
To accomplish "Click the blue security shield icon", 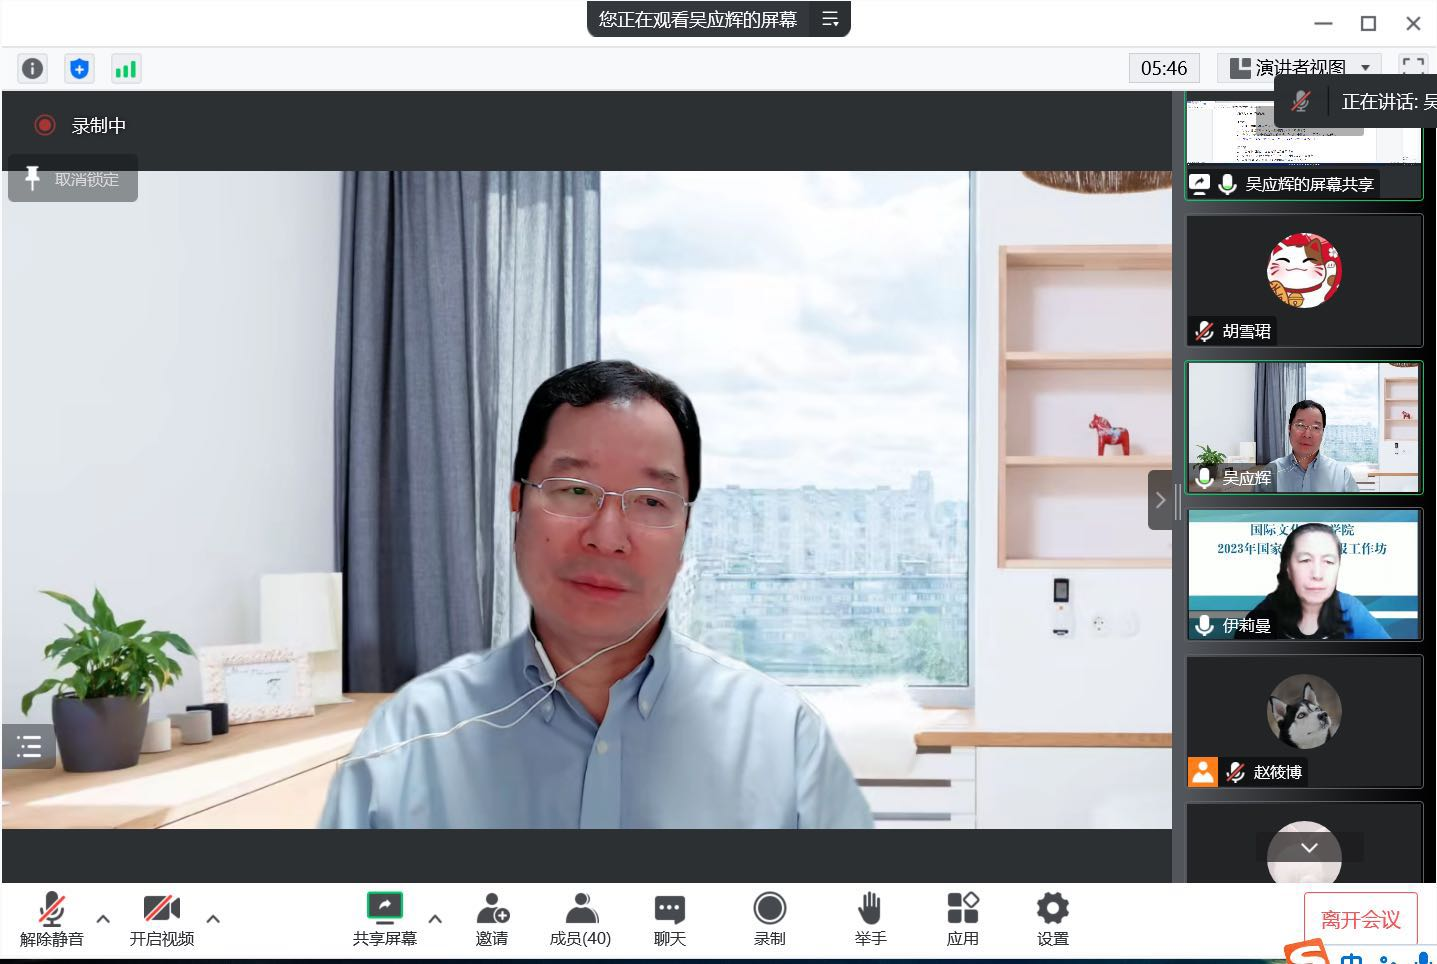I will (x=79, y=68).
